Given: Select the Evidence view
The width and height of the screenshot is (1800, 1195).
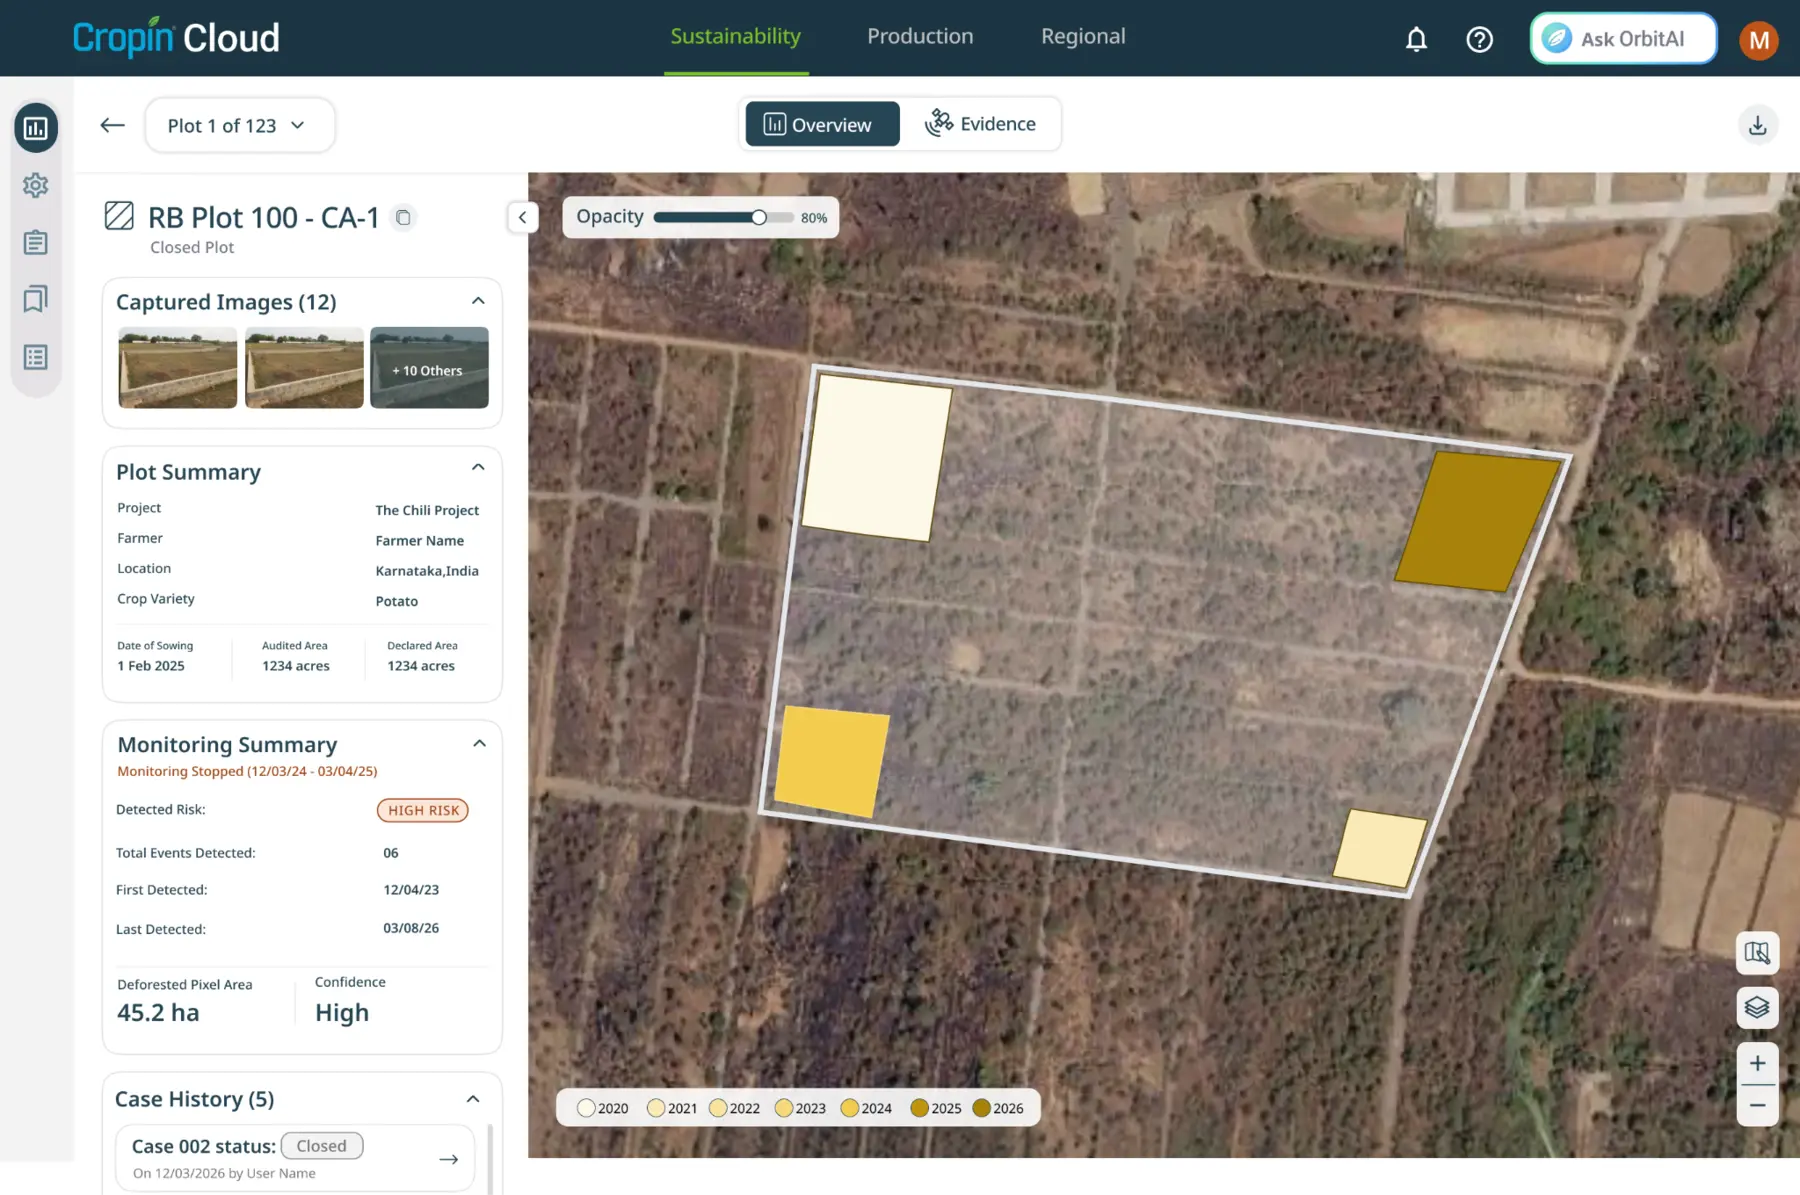Looking at the screenshot, I should pos(980,124).
